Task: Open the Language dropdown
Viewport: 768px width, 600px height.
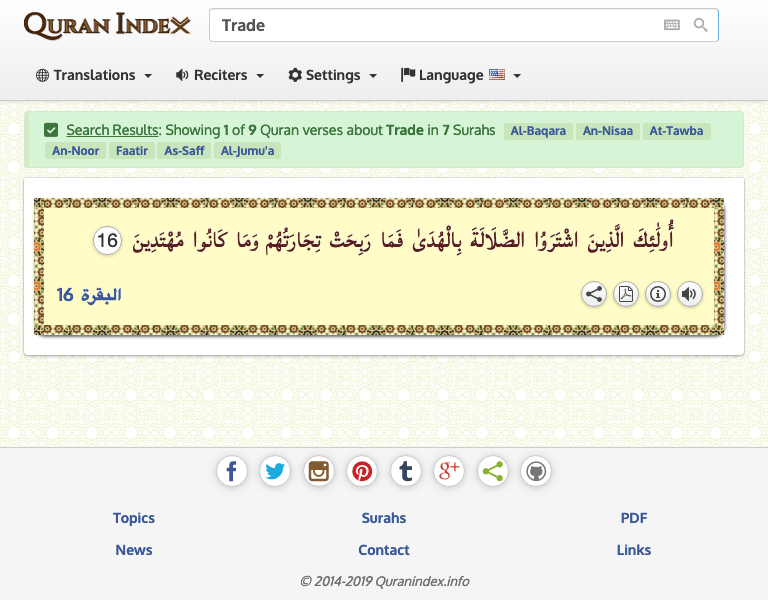Action: click(460, 75)
